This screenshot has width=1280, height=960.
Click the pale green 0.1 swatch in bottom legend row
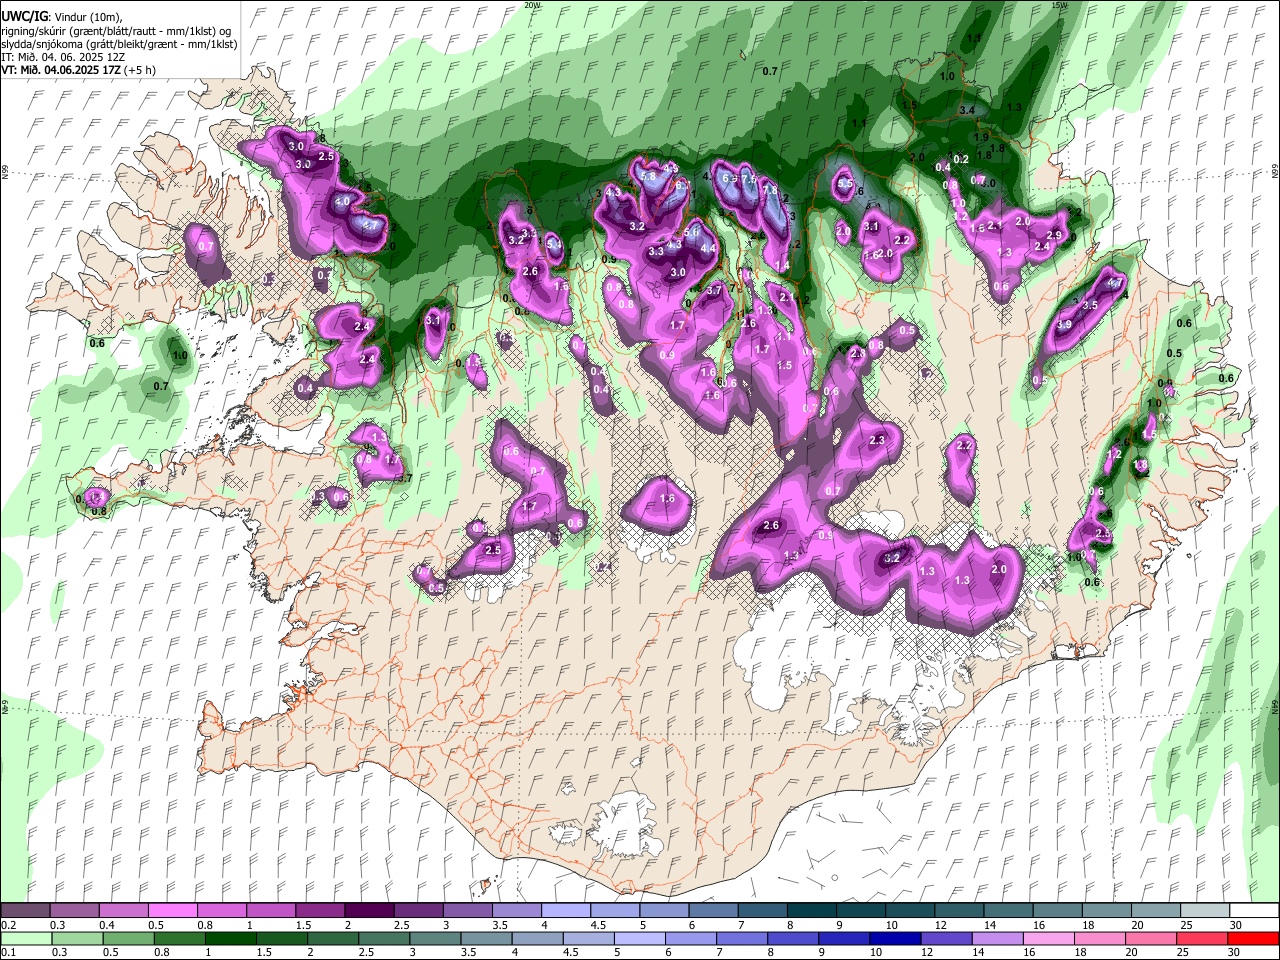tap(26, 938)
